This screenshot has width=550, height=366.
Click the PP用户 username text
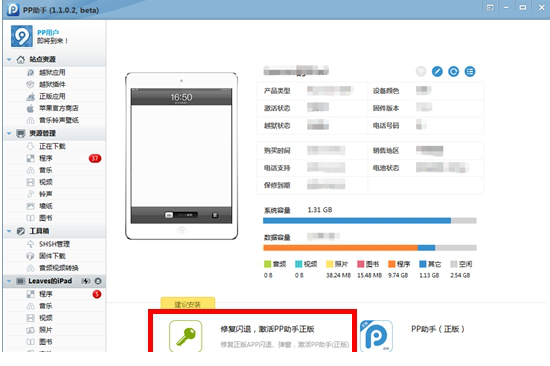pyautogui.click(x=48, y=33)
